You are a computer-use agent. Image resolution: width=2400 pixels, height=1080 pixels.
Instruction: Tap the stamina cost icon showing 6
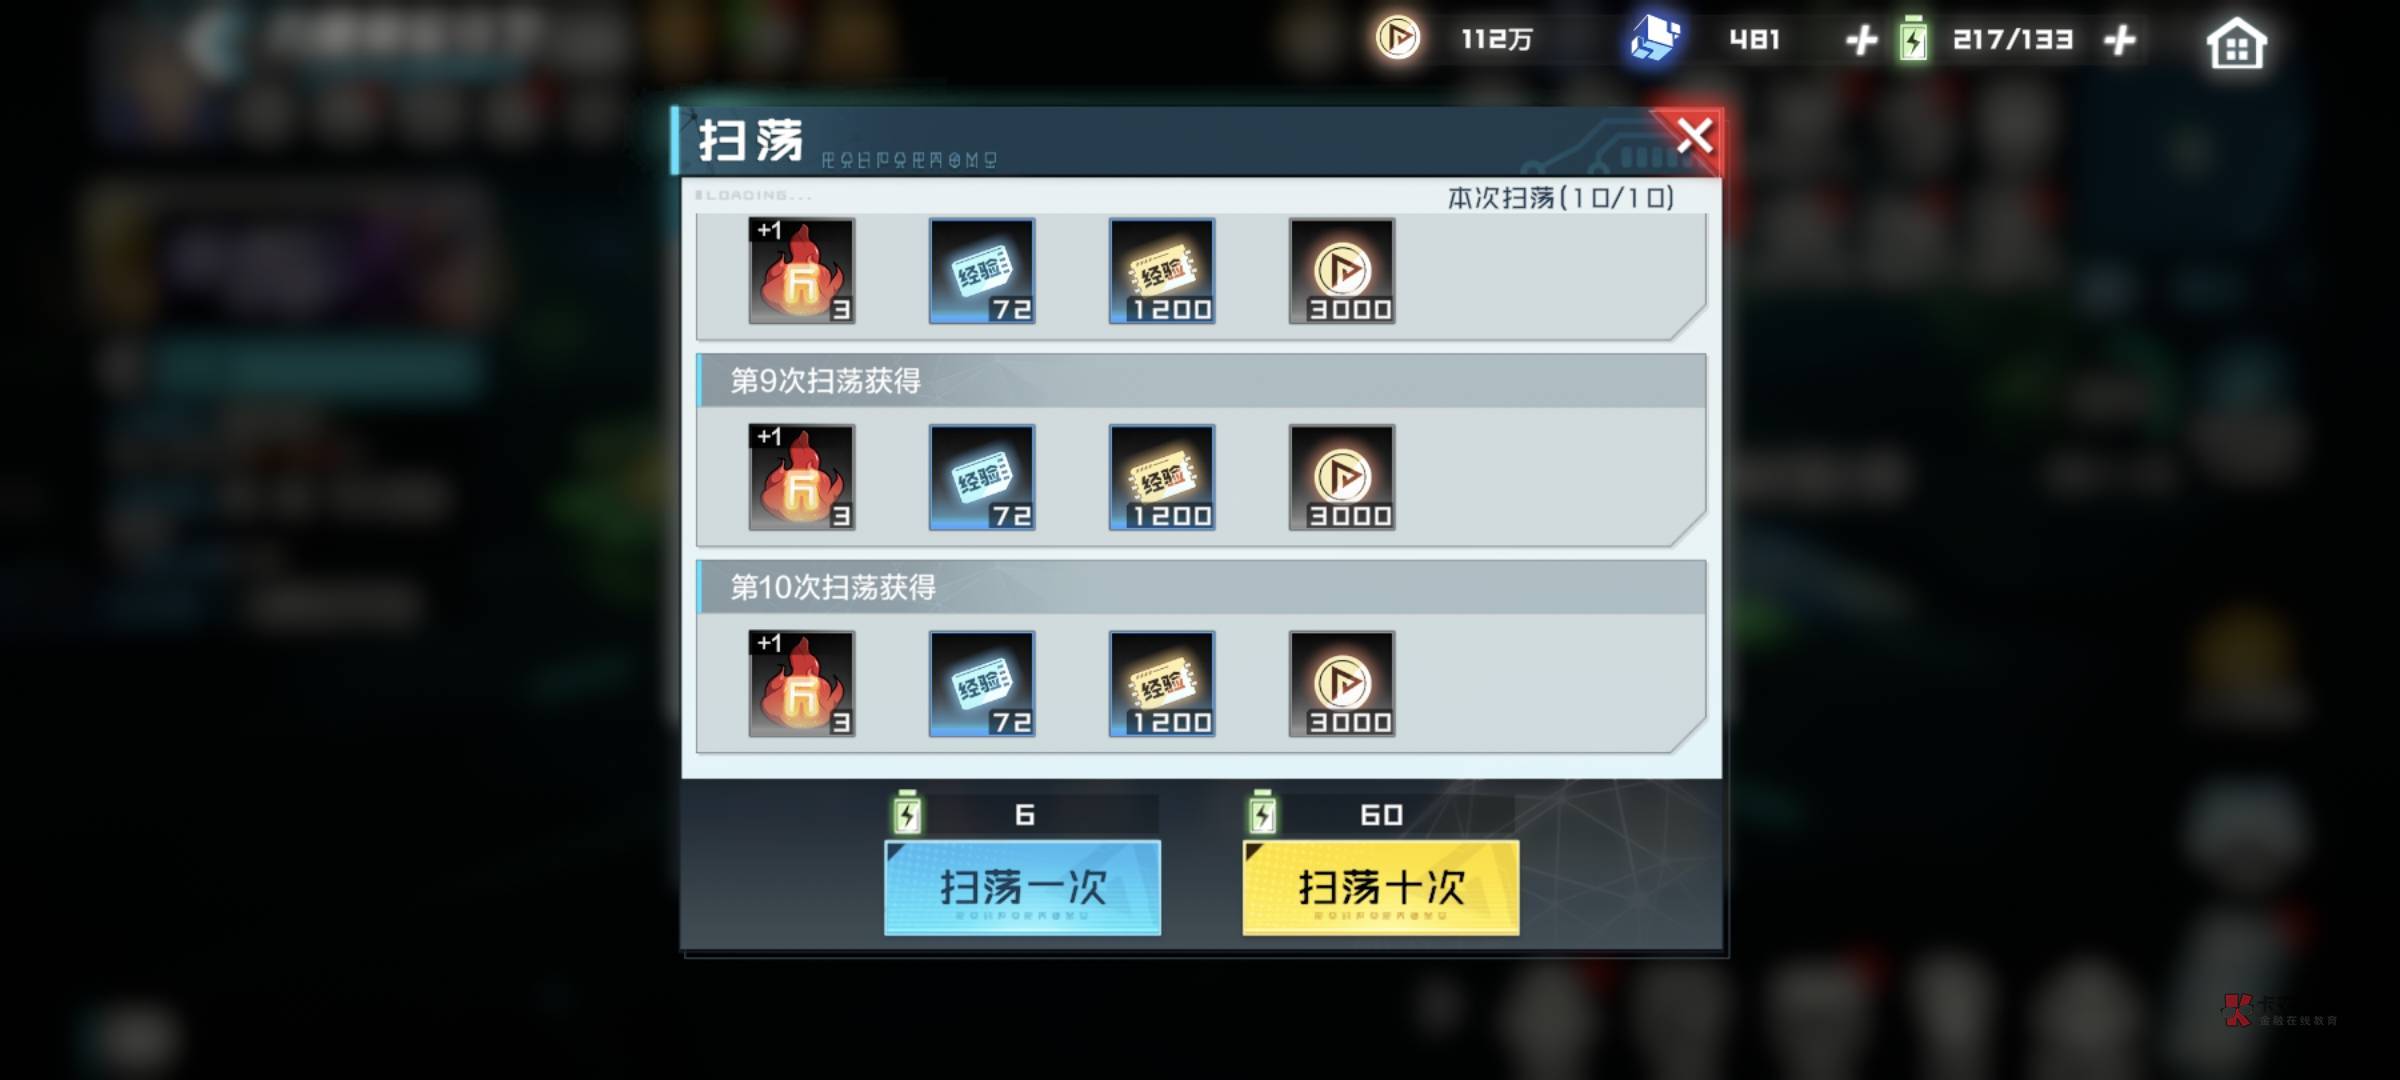(906, 813)
